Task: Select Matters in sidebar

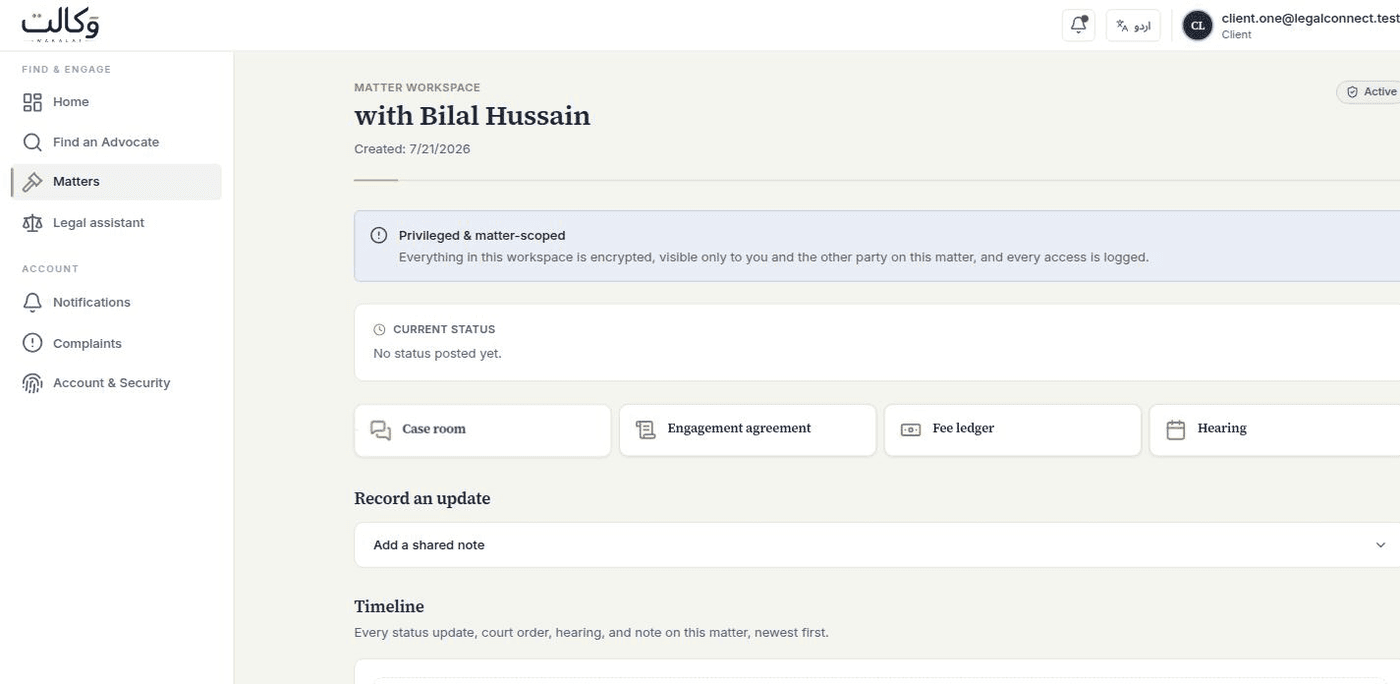Action: click(116, 182)
